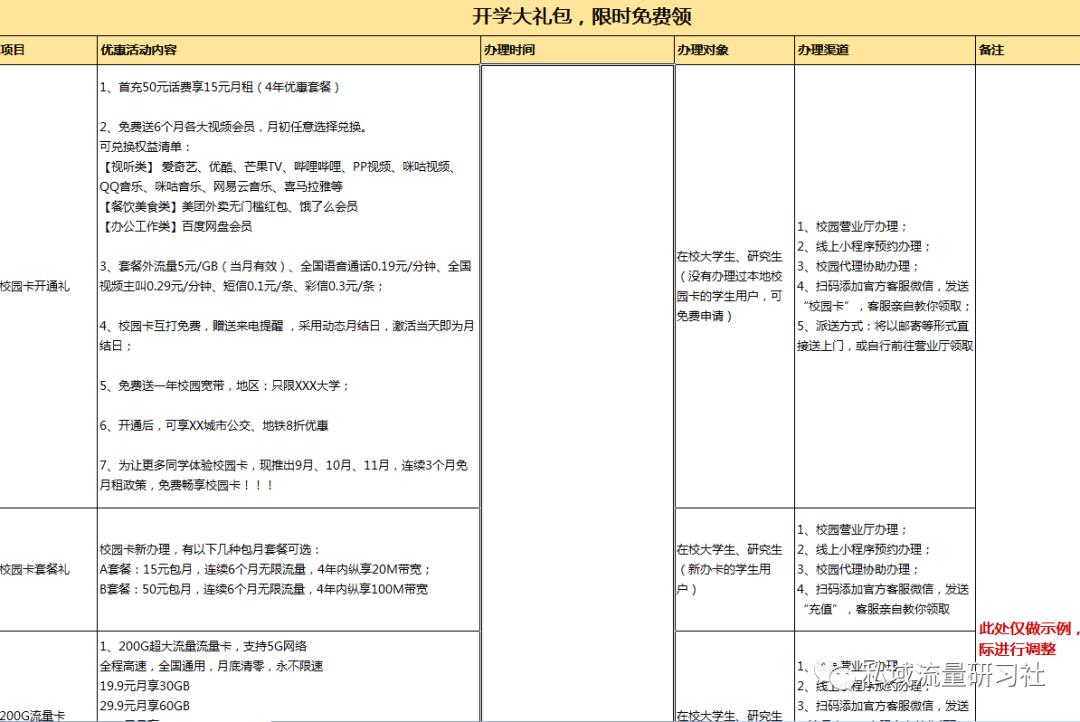Click the "新办卡的学生用户" eligibility text
The width and height of the screenshot is (1080, 722).
[724, 579]
